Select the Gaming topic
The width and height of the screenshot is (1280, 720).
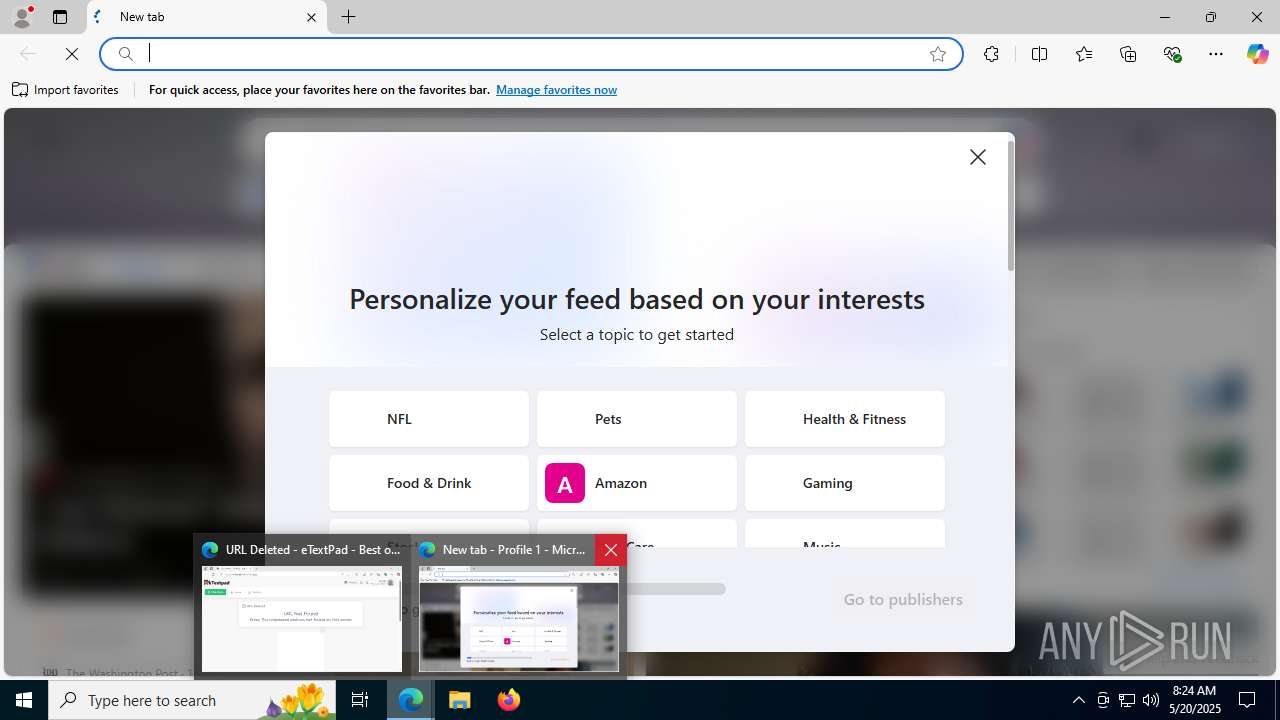[845, 483]
